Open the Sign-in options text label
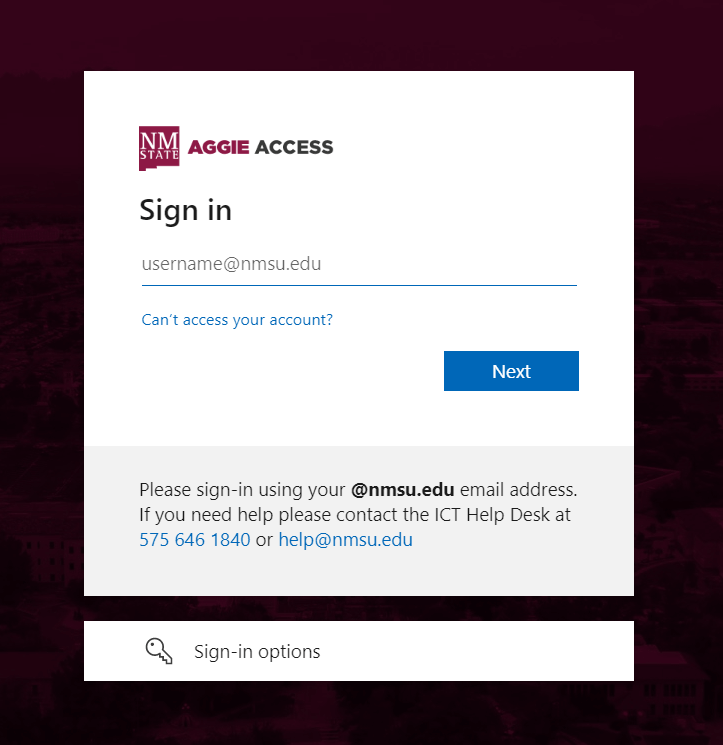This screenshot has height=745, width=723. click(257, 651)
